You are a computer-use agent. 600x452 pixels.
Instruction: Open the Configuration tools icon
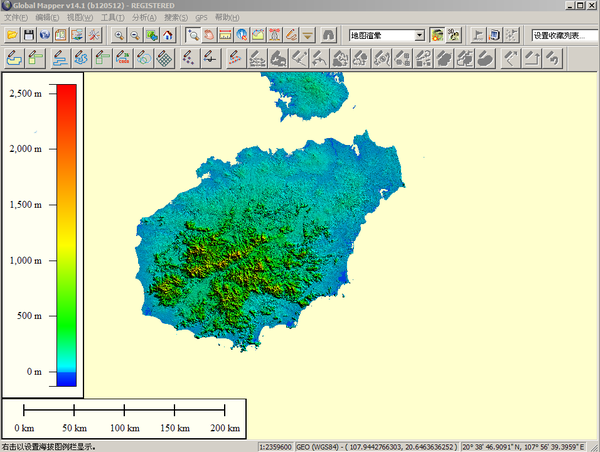(94, 35)
